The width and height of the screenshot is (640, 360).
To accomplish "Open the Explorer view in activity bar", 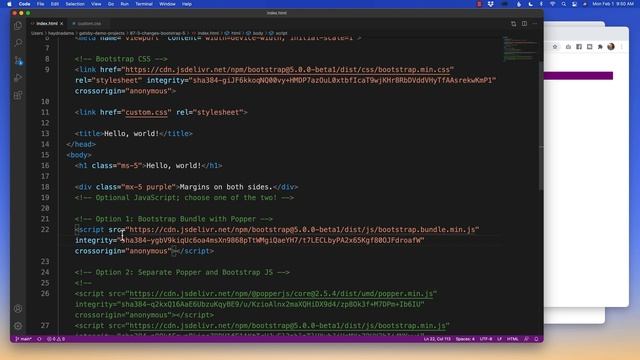I will pos(18,26).
